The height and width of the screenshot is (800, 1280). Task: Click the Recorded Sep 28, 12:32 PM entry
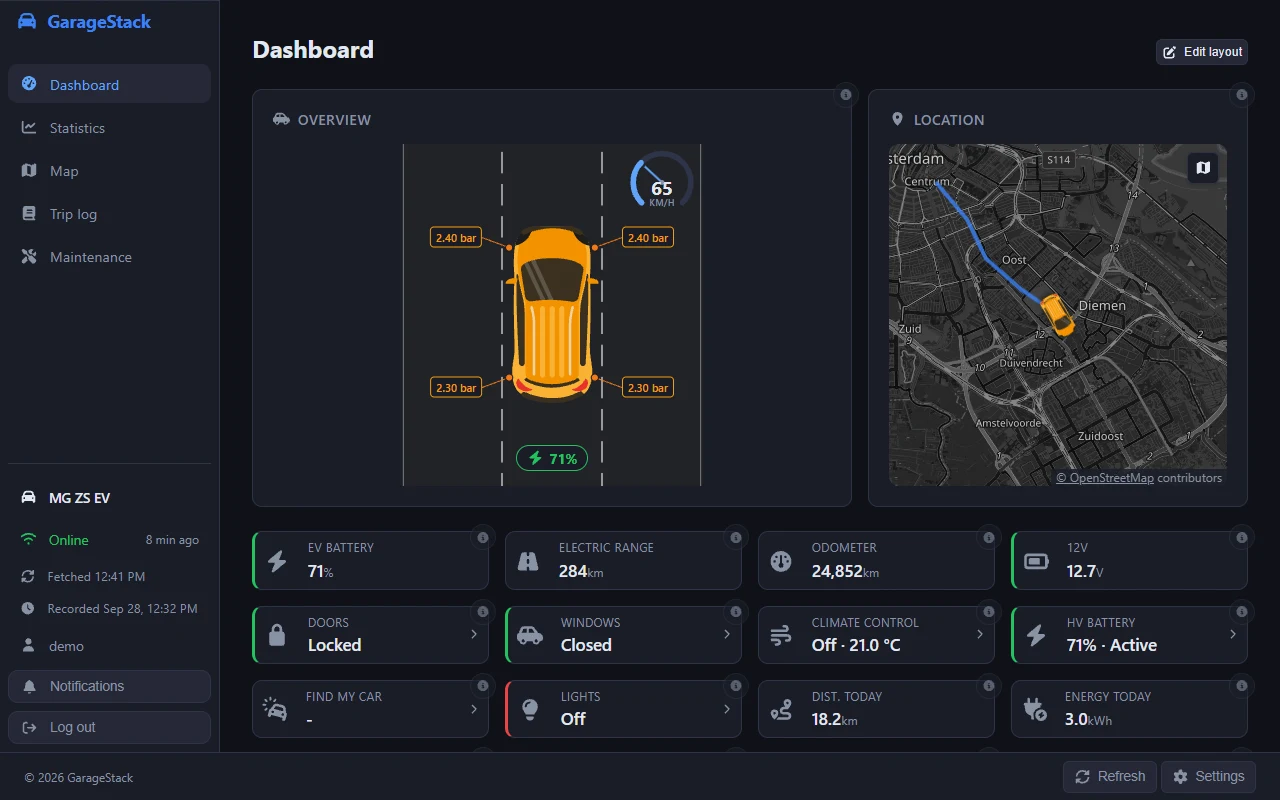pos(122,609)
